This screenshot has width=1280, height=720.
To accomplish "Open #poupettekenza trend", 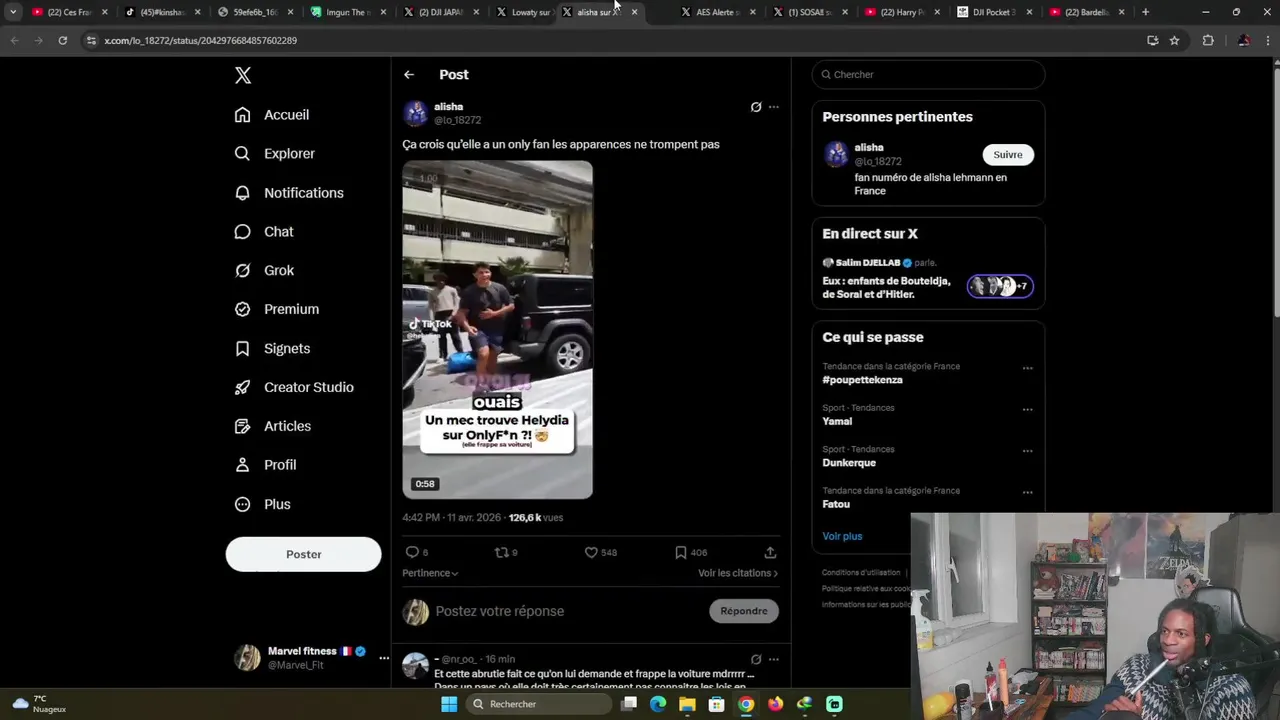I will click(862, 380).
